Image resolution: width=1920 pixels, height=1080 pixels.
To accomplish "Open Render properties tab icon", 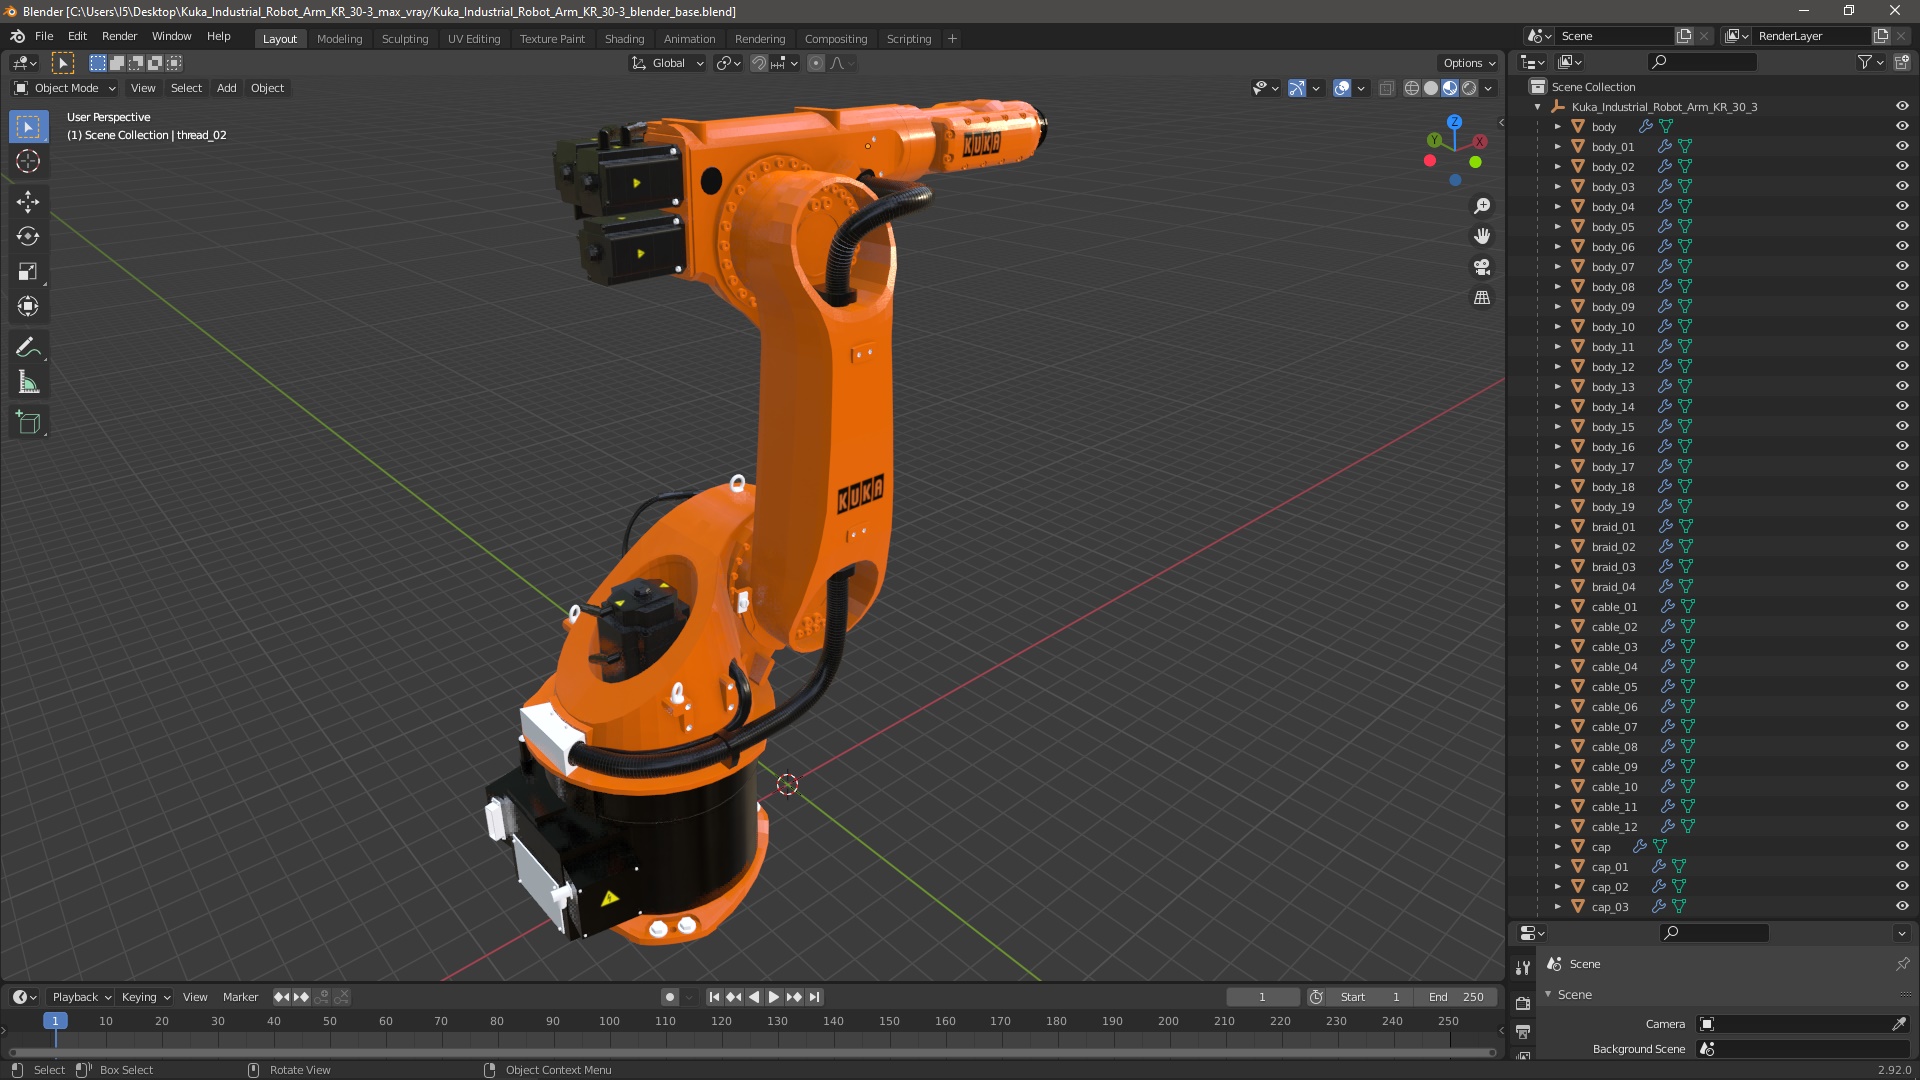I will tap(1523, 1003).
